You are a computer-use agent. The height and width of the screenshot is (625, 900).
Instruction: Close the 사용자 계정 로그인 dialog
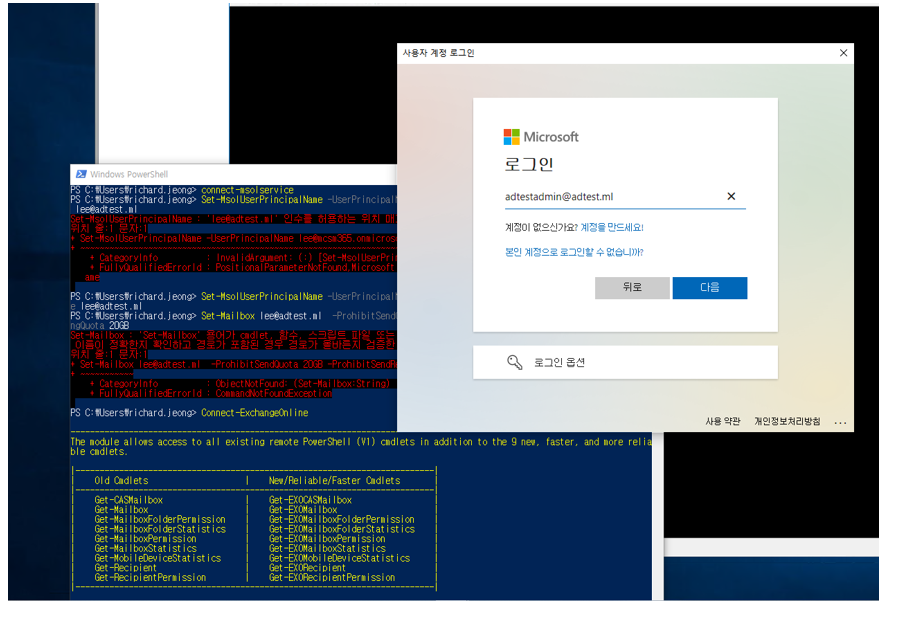click(843, 53)
